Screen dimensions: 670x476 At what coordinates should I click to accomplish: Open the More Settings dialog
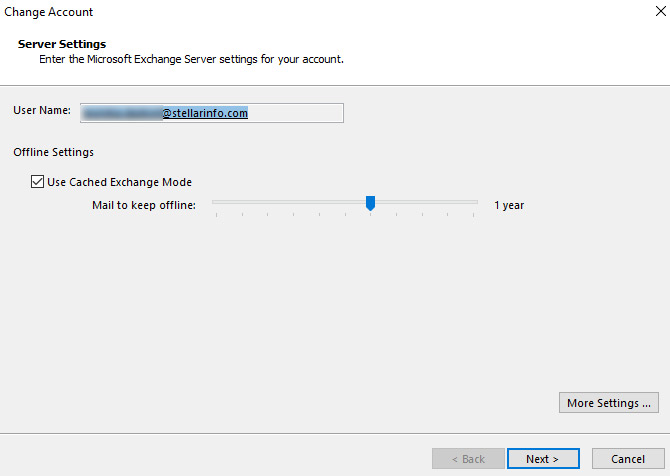pyautogui.click(x=609, y=403)
